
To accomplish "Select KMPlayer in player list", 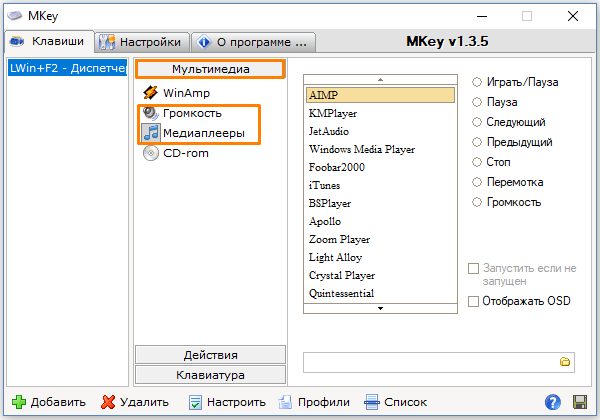I will (x=380, y=113).
